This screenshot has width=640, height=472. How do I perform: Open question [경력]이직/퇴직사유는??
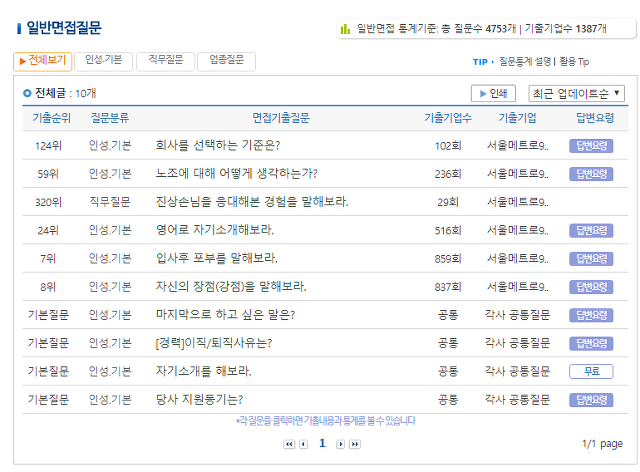pyautogui.click(x=214, y=343)
